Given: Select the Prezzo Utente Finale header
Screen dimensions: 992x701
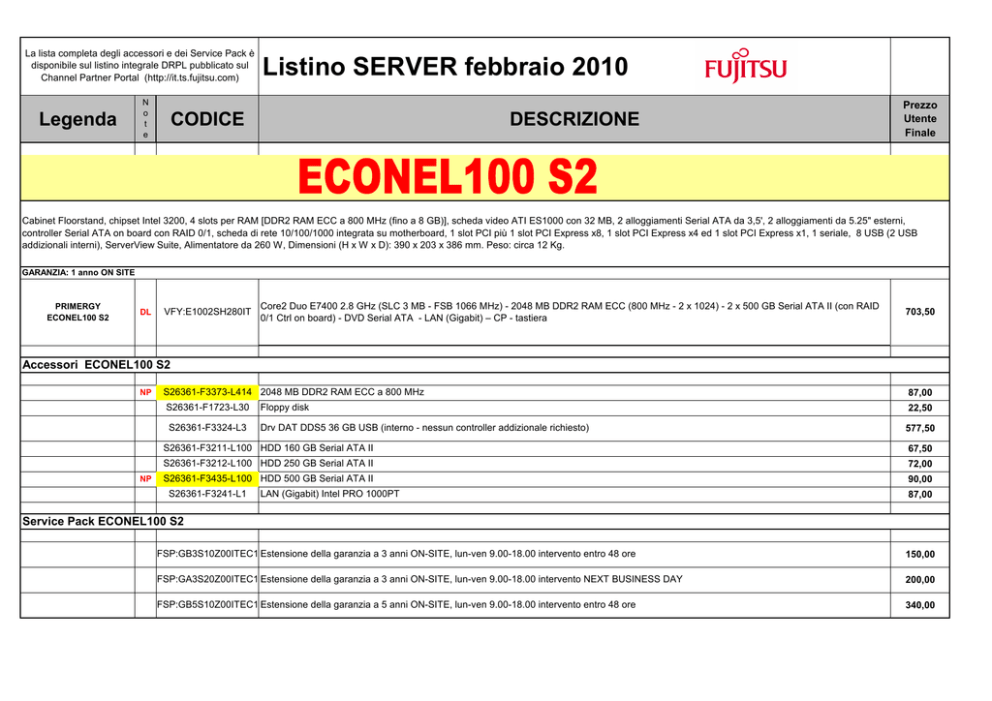Looking at the screenshot, I should point(919,118).
